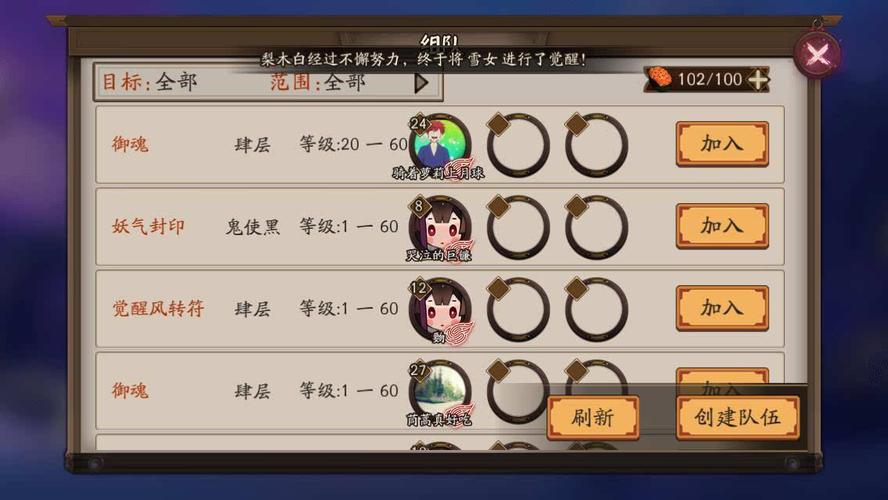The width and height of the screenshot is (888, 500).
Task: Close the team panel with the X button
Action: coord(817,55)
